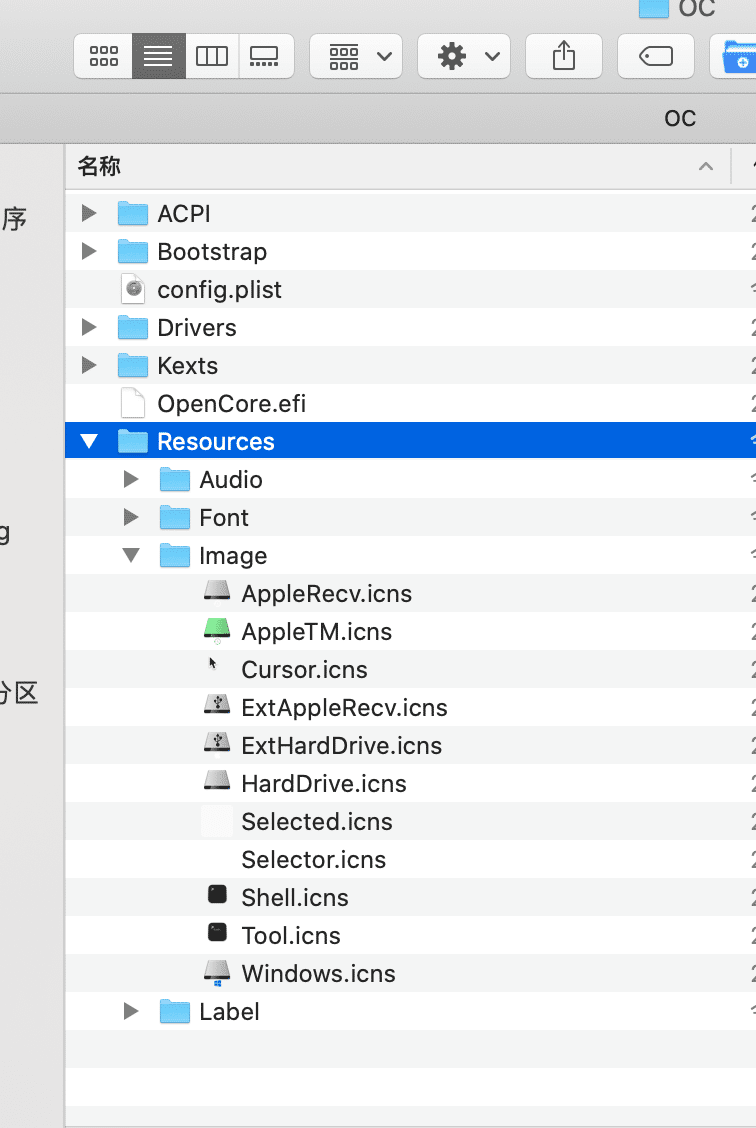Select the Label folder icon
This screenshot has width=756, height=1128.
coord(175,1011)
